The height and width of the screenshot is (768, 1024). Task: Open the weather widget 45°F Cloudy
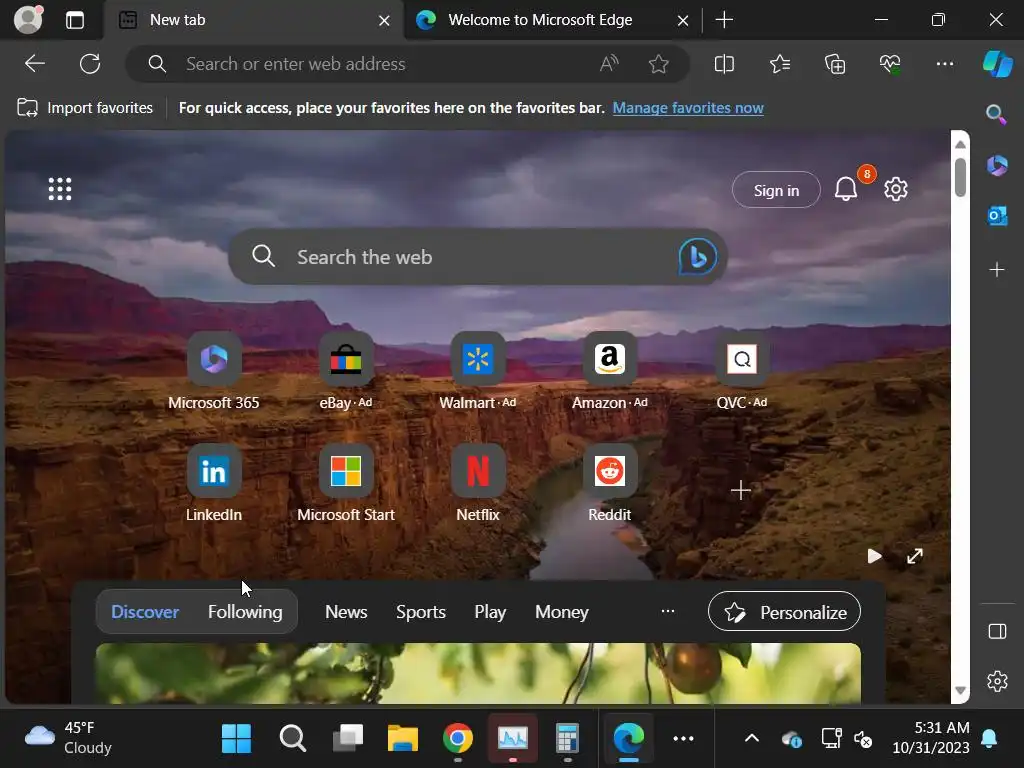[x=68, y=738]
